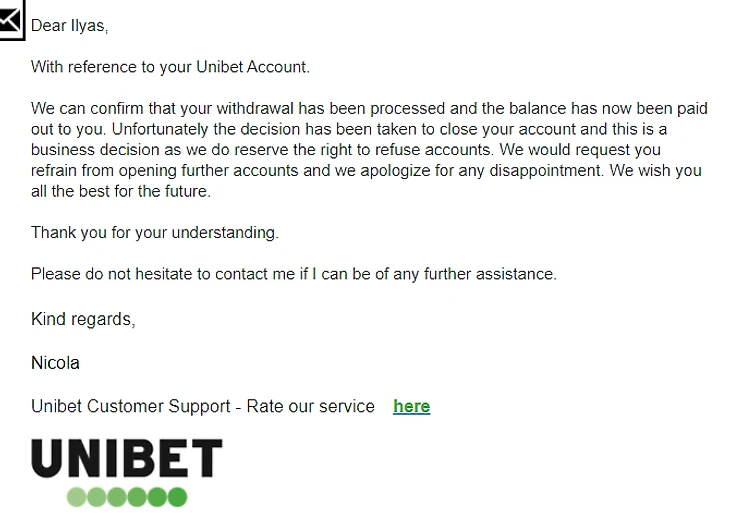The width and height of the screenshot is (730, 522).
Task: Click the envelope mail icon
Action: pyautogui.click(x=11, y=20)
